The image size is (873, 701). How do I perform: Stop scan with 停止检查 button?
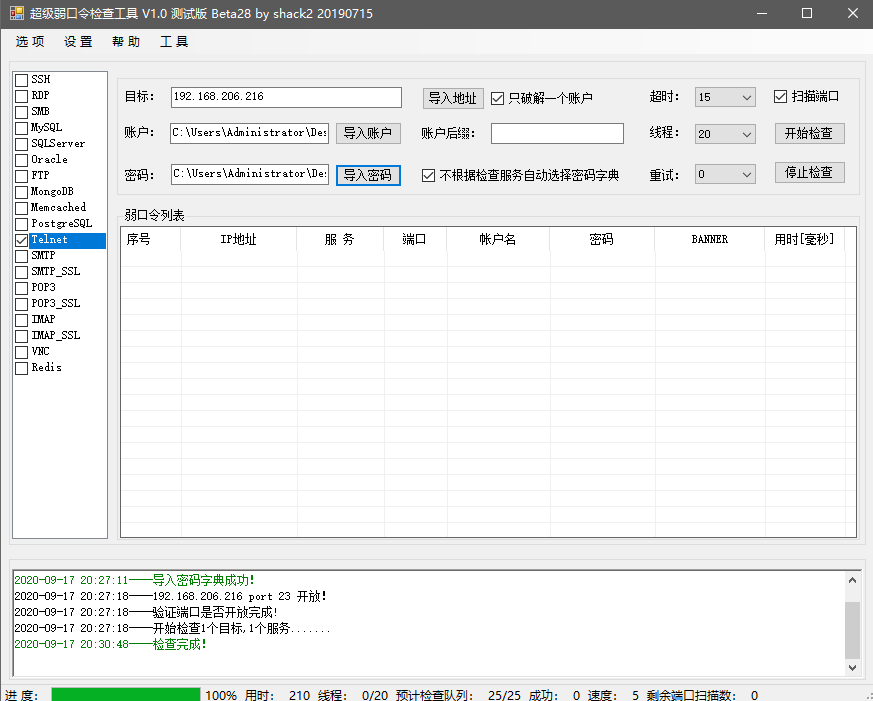click(810, 173)
